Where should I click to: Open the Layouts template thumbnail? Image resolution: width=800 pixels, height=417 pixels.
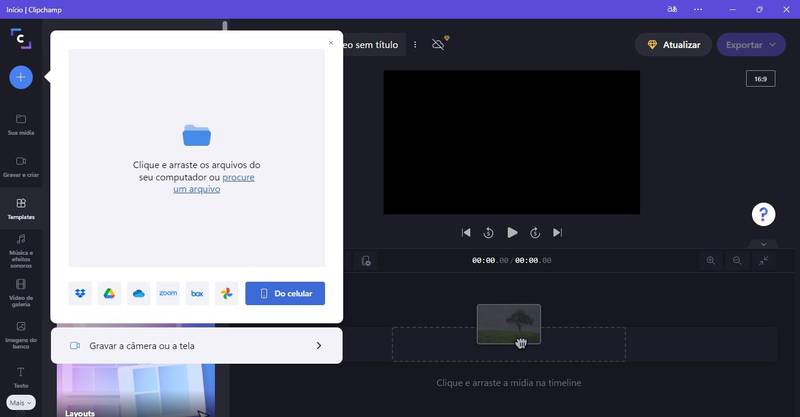point(136,390)
